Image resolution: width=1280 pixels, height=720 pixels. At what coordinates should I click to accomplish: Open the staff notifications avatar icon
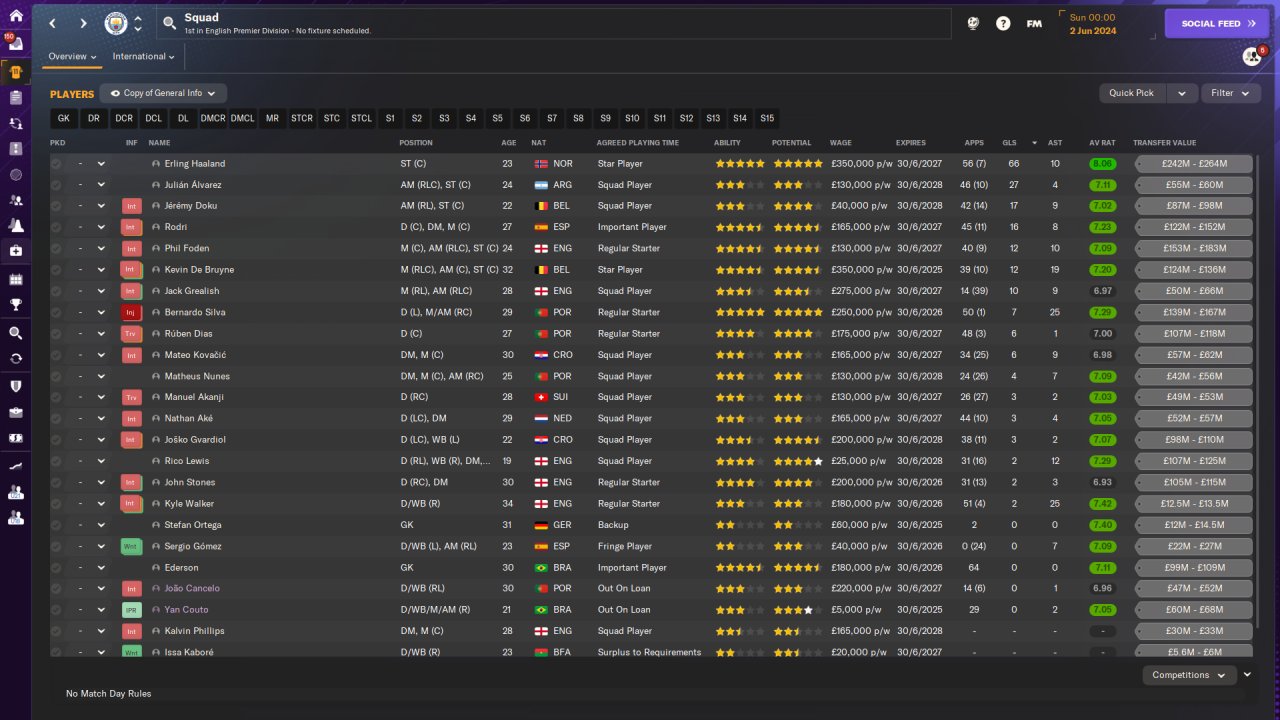point(1251,56)
